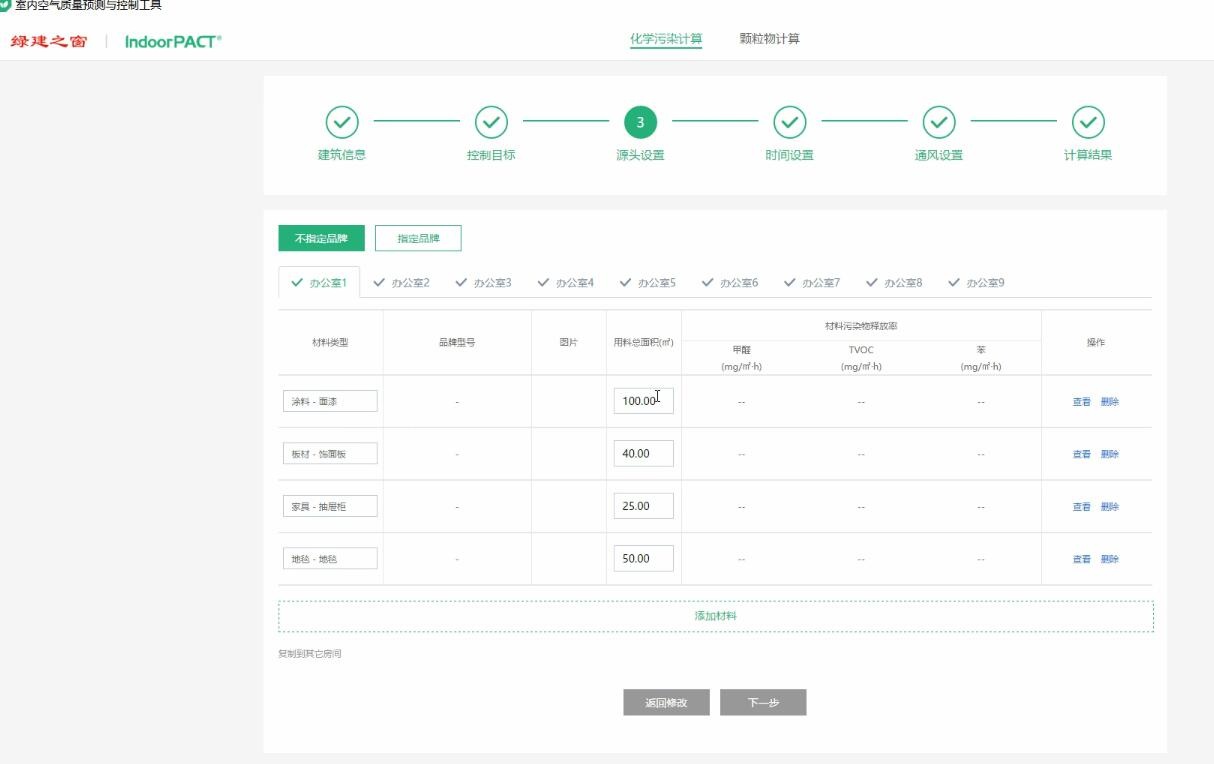The width and height of the screenshot is (1214, 764).
Task: Open the 通风设置 step icon
Action: pyautogui.click(x=938, y=123)
